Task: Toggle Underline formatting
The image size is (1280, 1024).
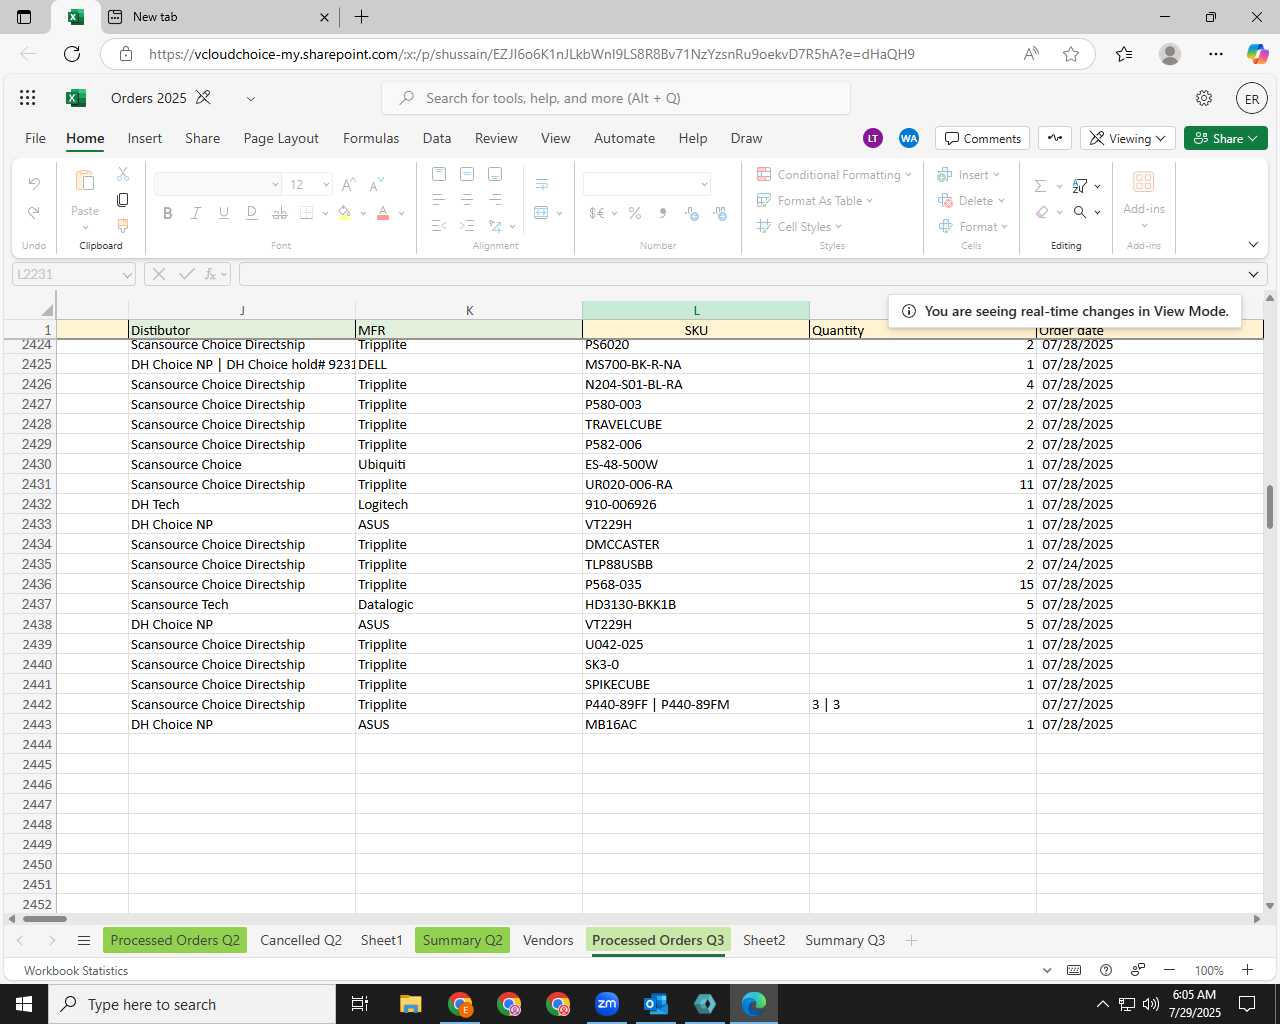Action: point(223,213)
